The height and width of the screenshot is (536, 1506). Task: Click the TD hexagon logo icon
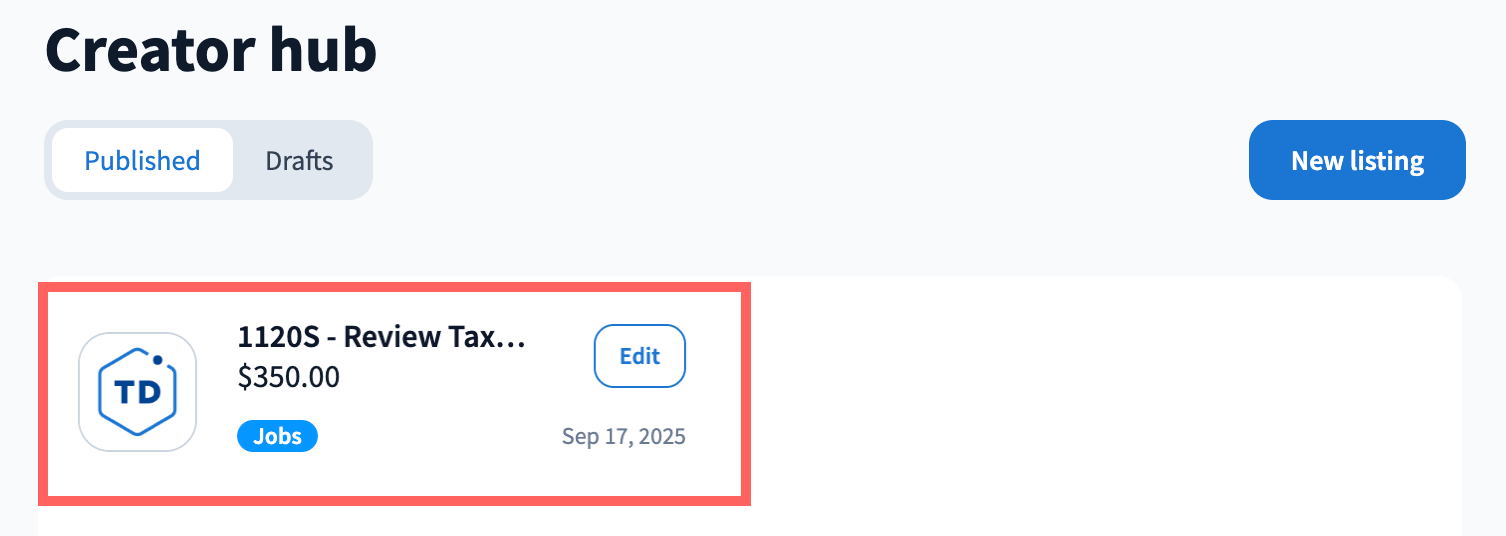tap(137, 391)
